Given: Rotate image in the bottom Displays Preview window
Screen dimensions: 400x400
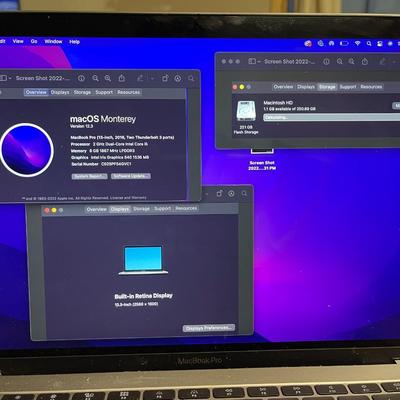Looking at the screenshot, I should pos(219,194).
